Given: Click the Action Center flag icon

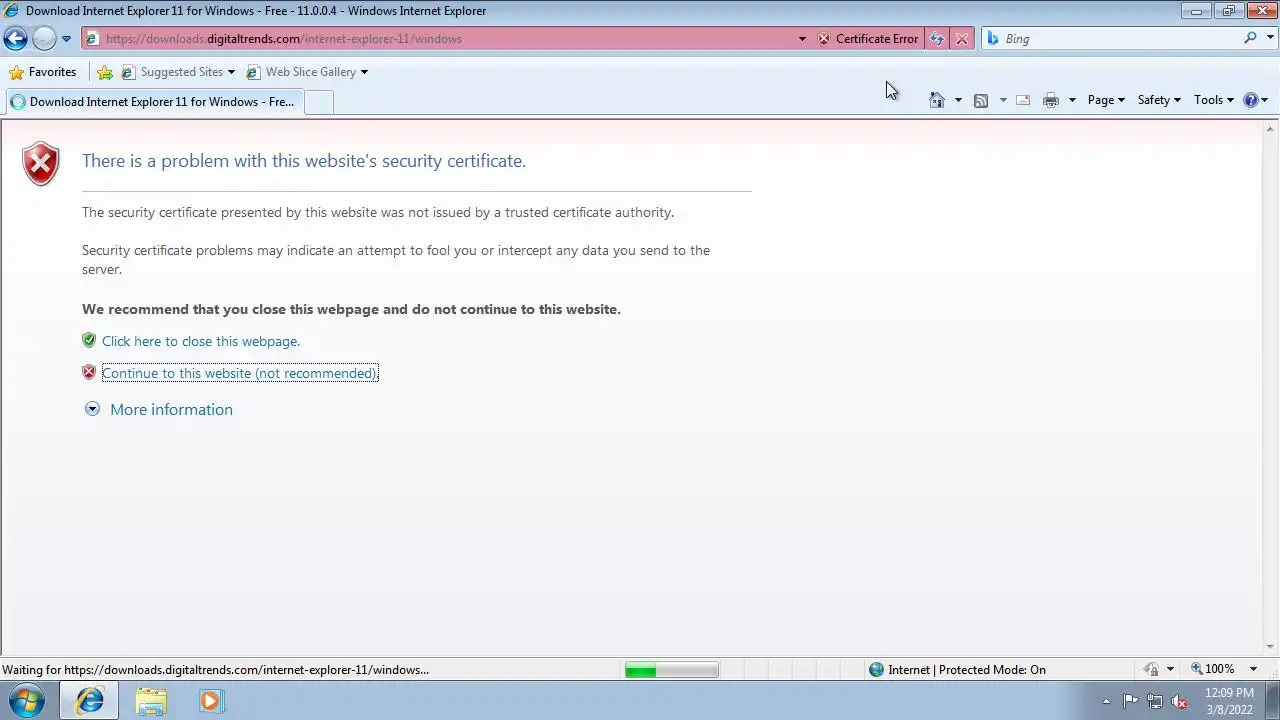Looking at the screenshot, I should coord(1130,701).
